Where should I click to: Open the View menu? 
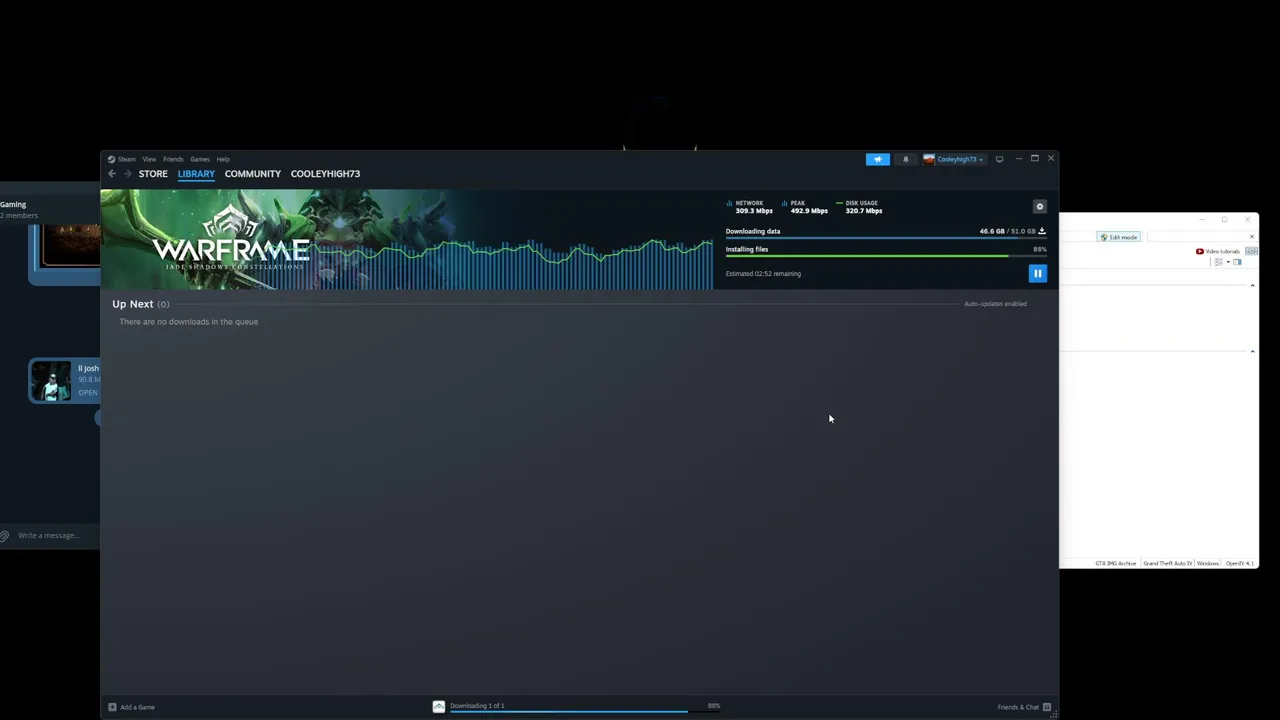tap(149, 159)
